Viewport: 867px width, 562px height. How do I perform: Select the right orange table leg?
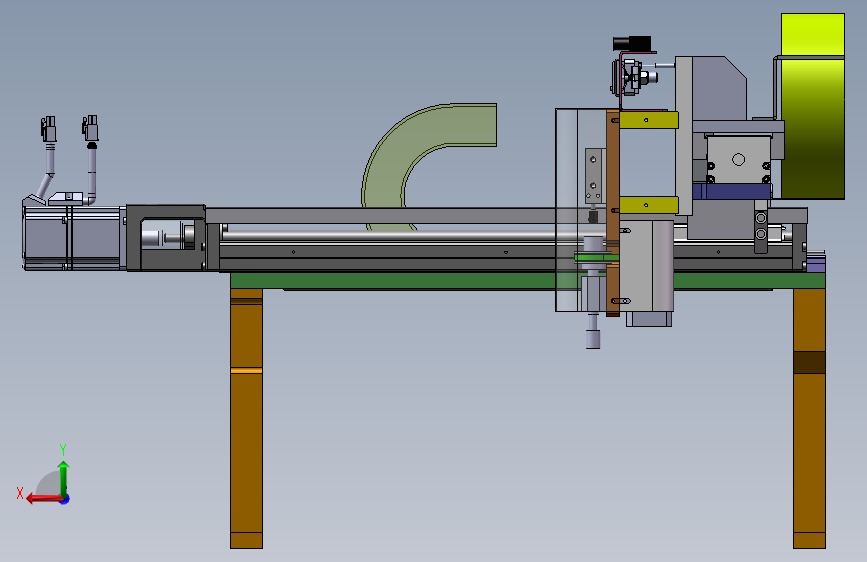tap(809, 418)
